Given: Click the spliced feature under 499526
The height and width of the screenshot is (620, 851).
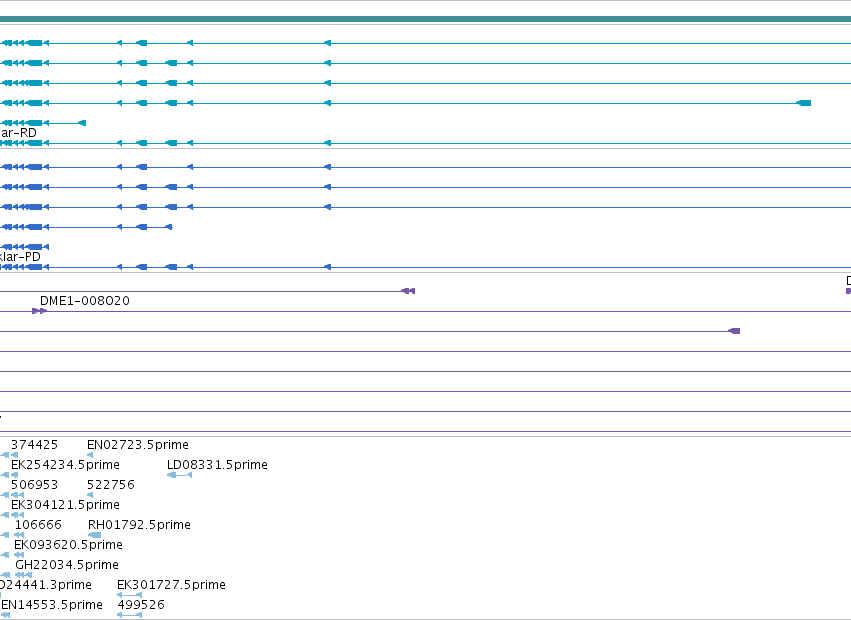Looking at the screenshot, I should pyautogui.click(x=130, y=615).
